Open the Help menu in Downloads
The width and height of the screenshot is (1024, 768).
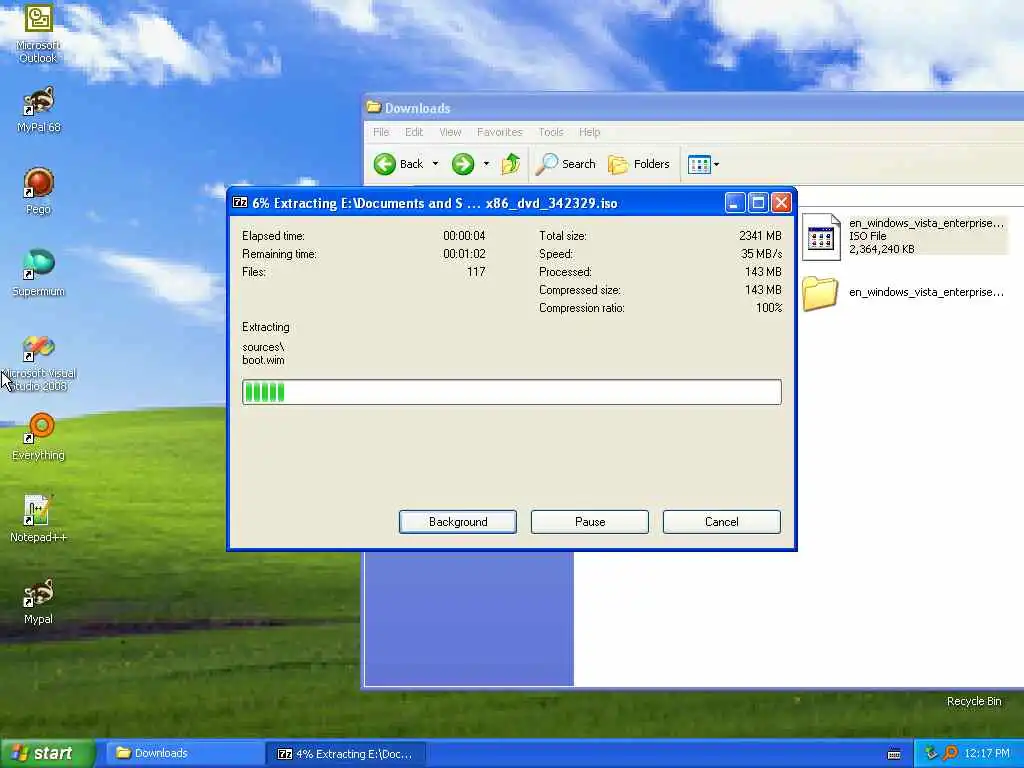tap(589, 132)
